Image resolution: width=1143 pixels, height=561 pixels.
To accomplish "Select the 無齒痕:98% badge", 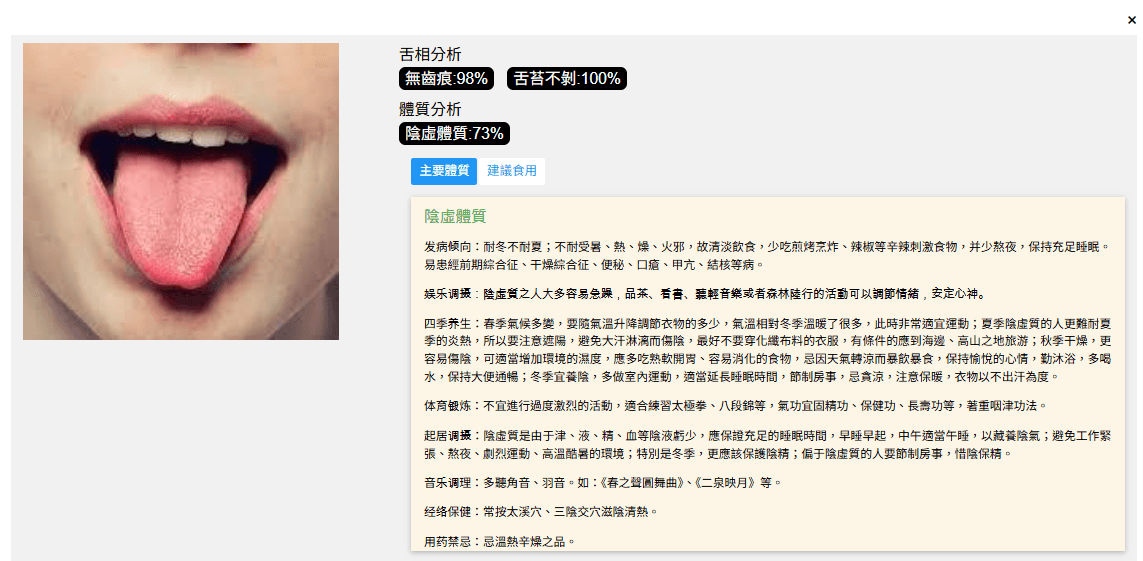I will tap(446, 79).
